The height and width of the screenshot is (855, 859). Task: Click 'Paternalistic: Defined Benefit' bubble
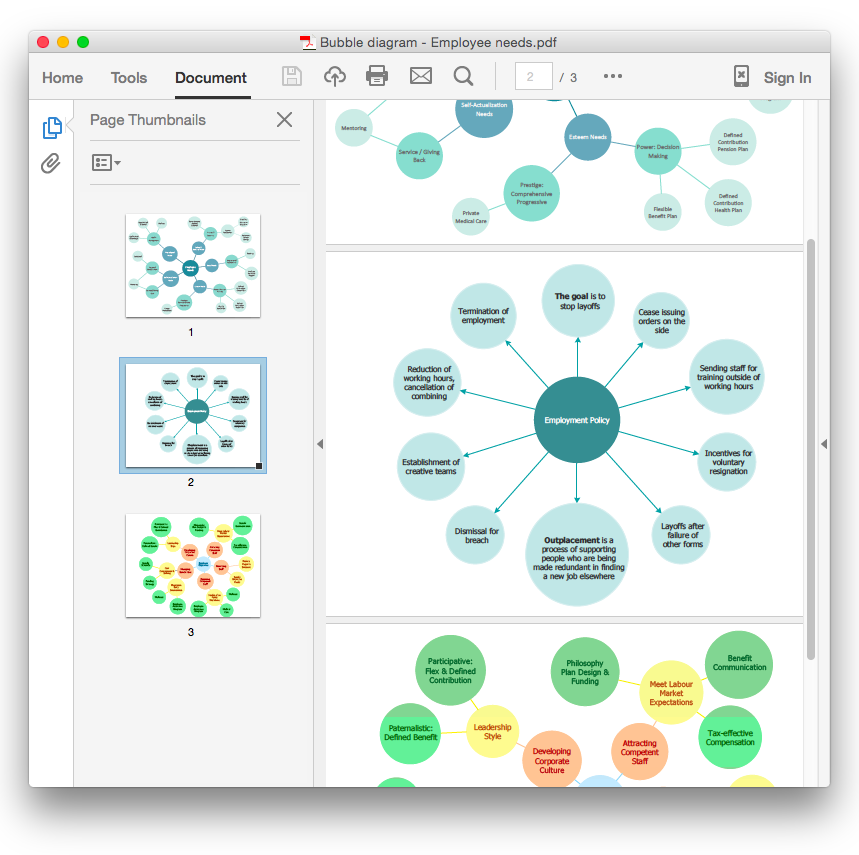click(410, 733)
